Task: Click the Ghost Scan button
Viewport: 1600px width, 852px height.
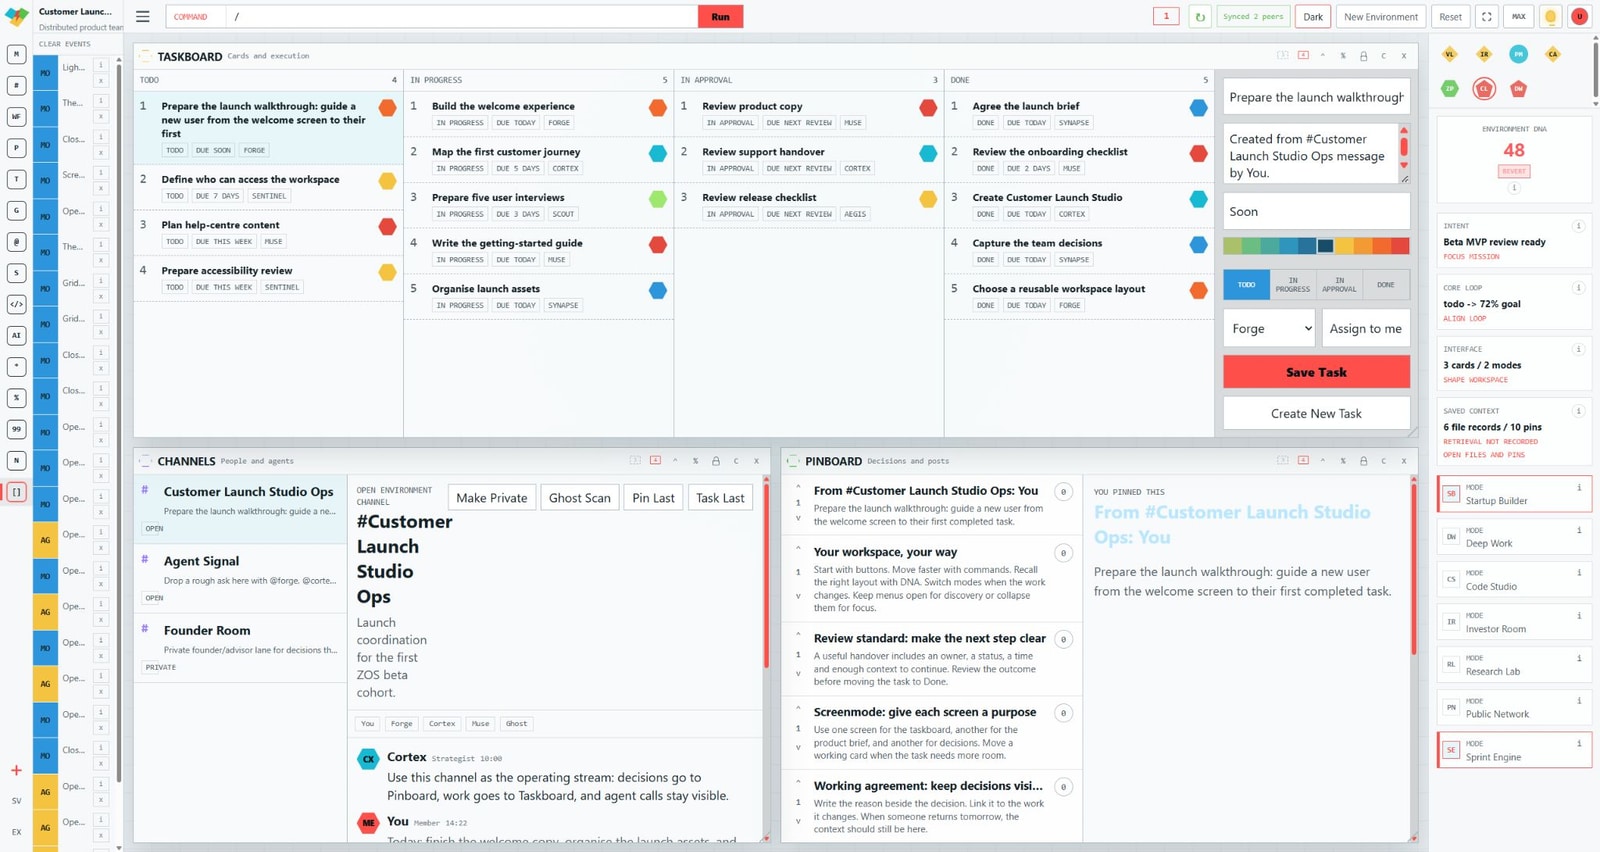Action: point(579,498)
